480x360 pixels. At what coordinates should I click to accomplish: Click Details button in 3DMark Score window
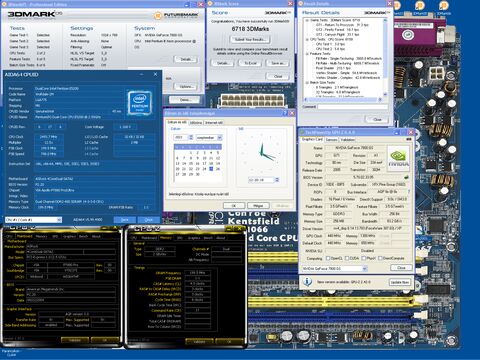tap(223, 63)
